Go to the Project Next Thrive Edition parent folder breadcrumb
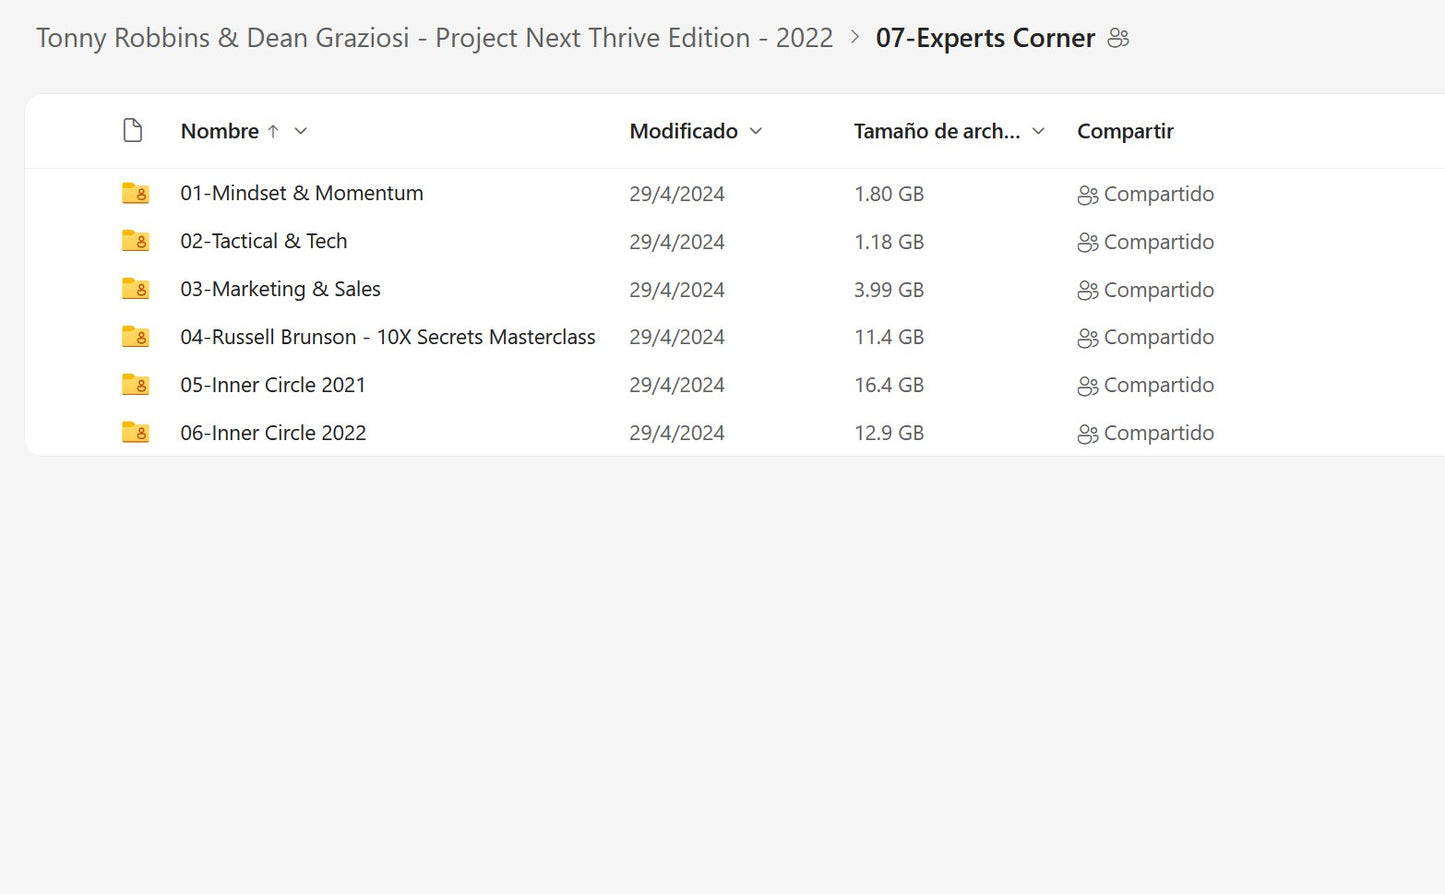Image resolution: width=1445 pixels, height=894 pixels. [x=434, y=38]
